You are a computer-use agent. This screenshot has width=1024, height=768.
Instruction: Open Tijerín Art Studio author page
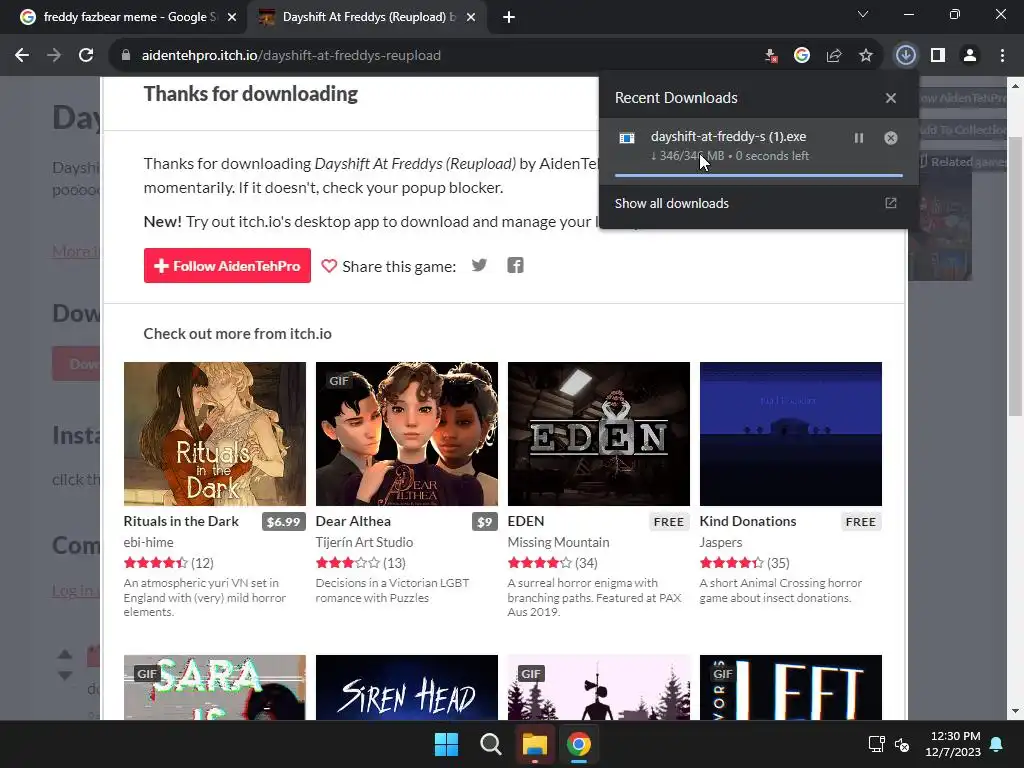(364, 542)
